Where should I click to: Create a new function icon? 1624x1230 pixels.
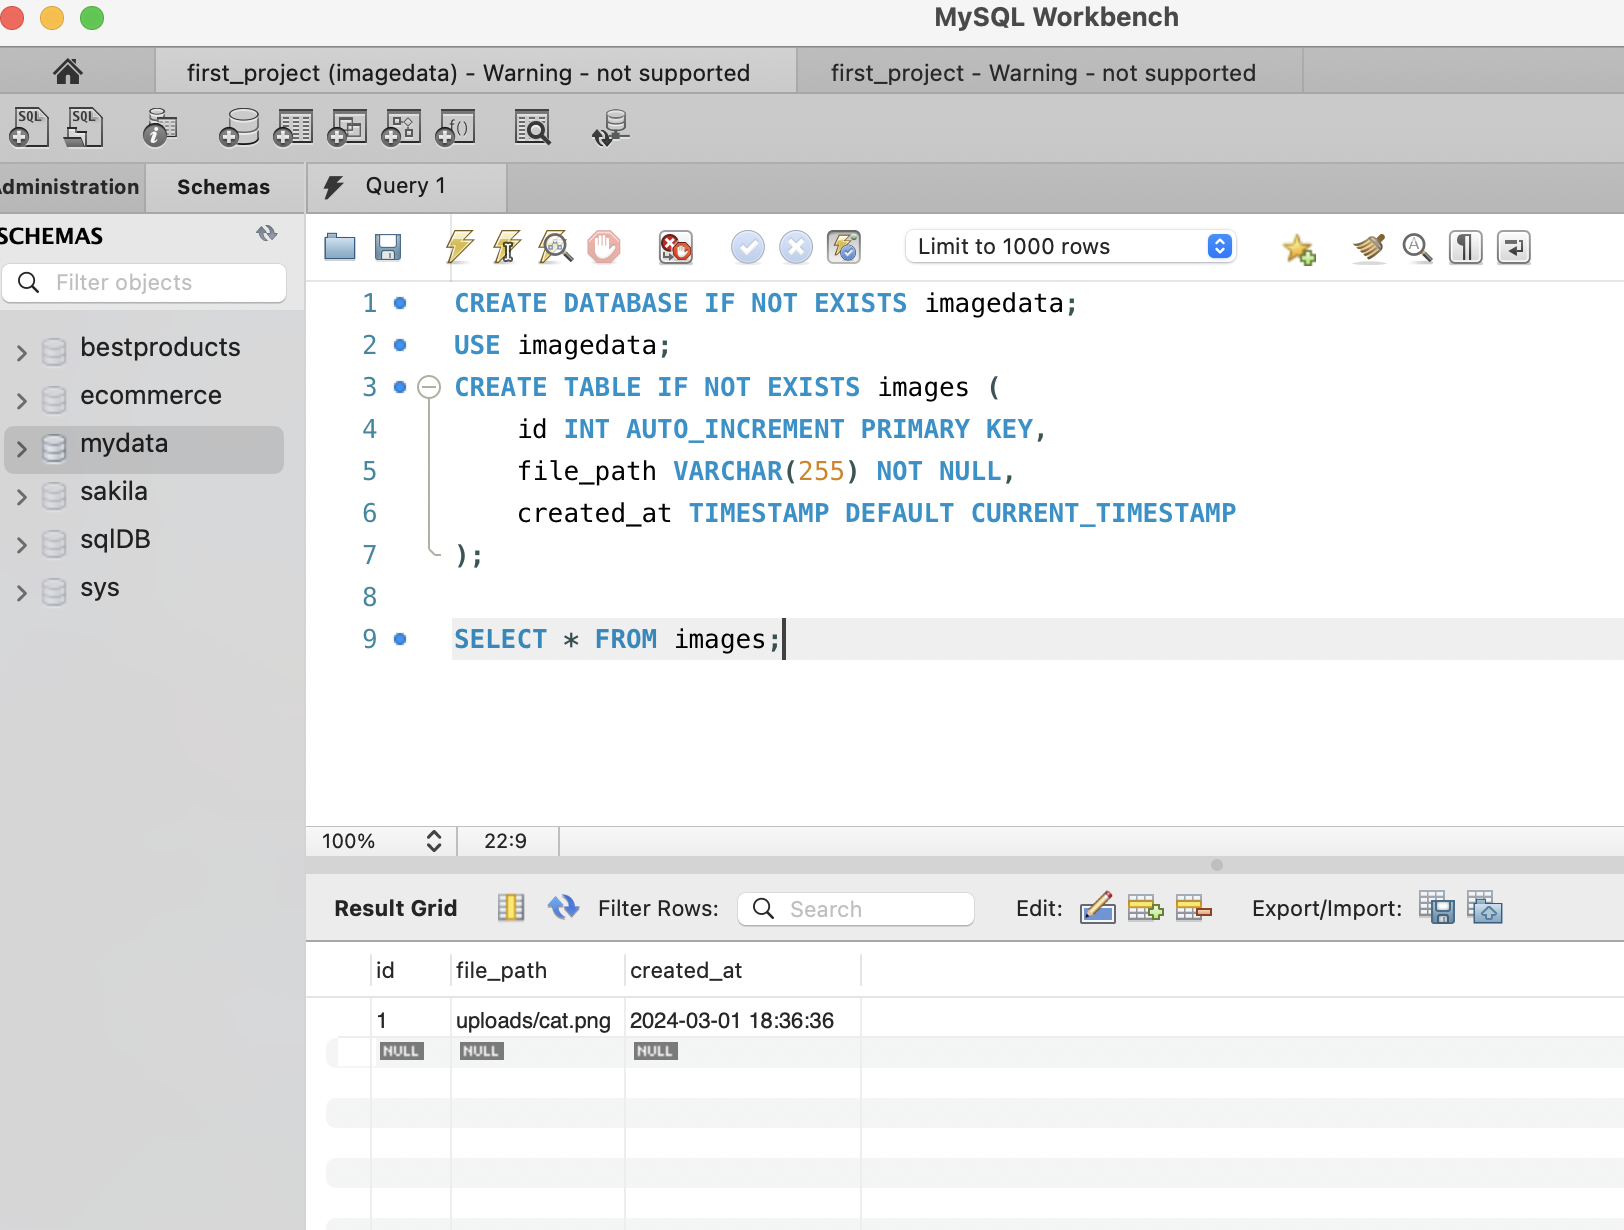pos(455,128)
